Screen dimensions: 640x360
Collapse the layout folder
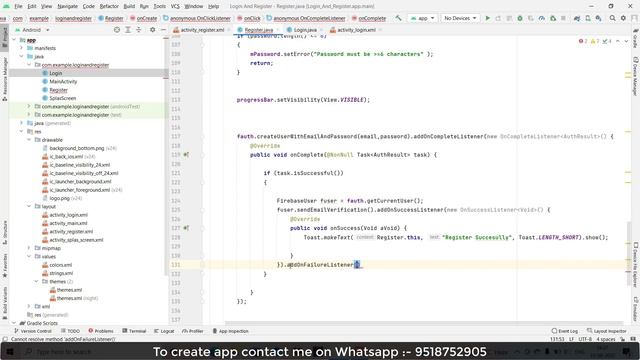pyautogui.click(x=29, y=207)
